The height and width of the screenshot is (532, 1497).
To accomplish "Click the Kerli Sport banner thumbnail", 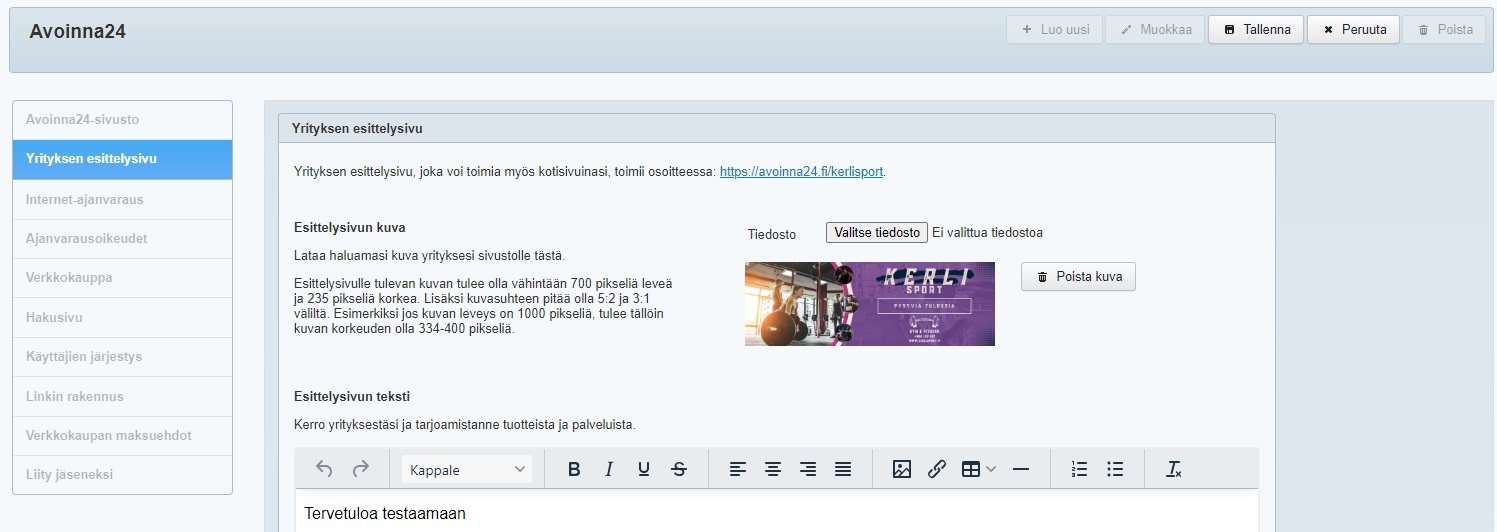I will (x=869, y=304).
